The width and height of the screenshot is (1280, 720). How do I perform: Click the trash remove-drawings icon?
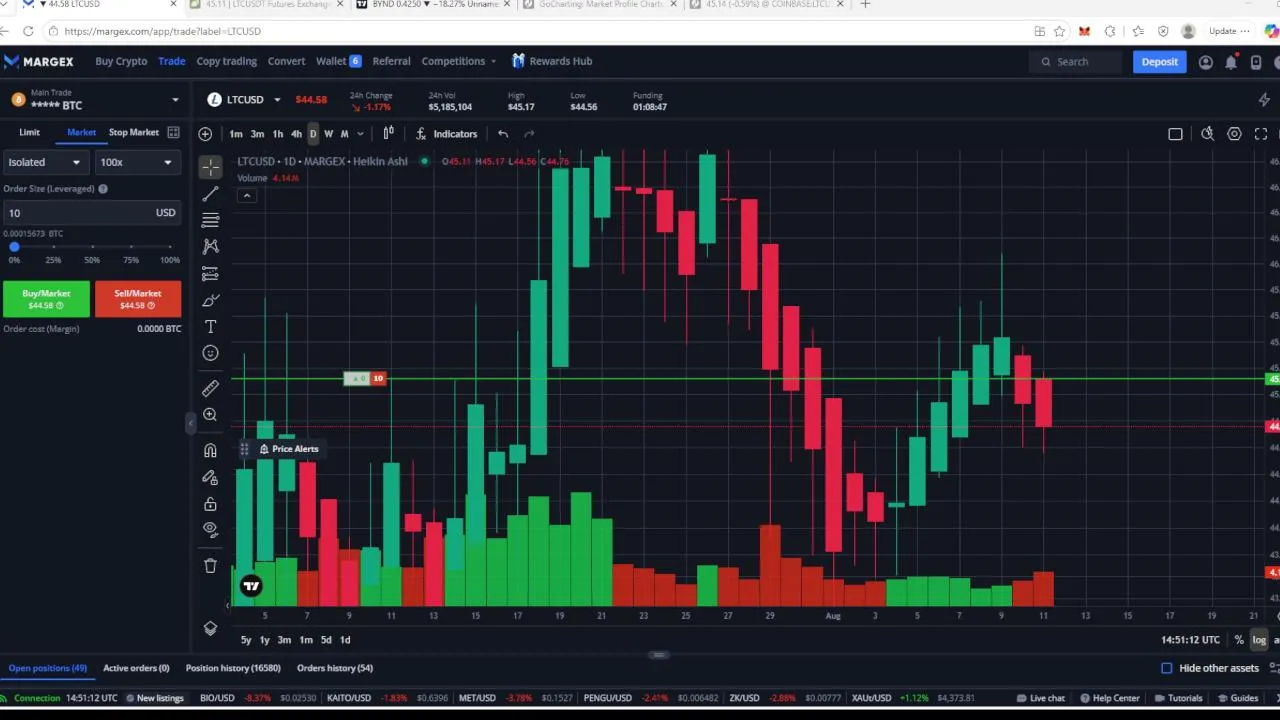pos(210,566)
